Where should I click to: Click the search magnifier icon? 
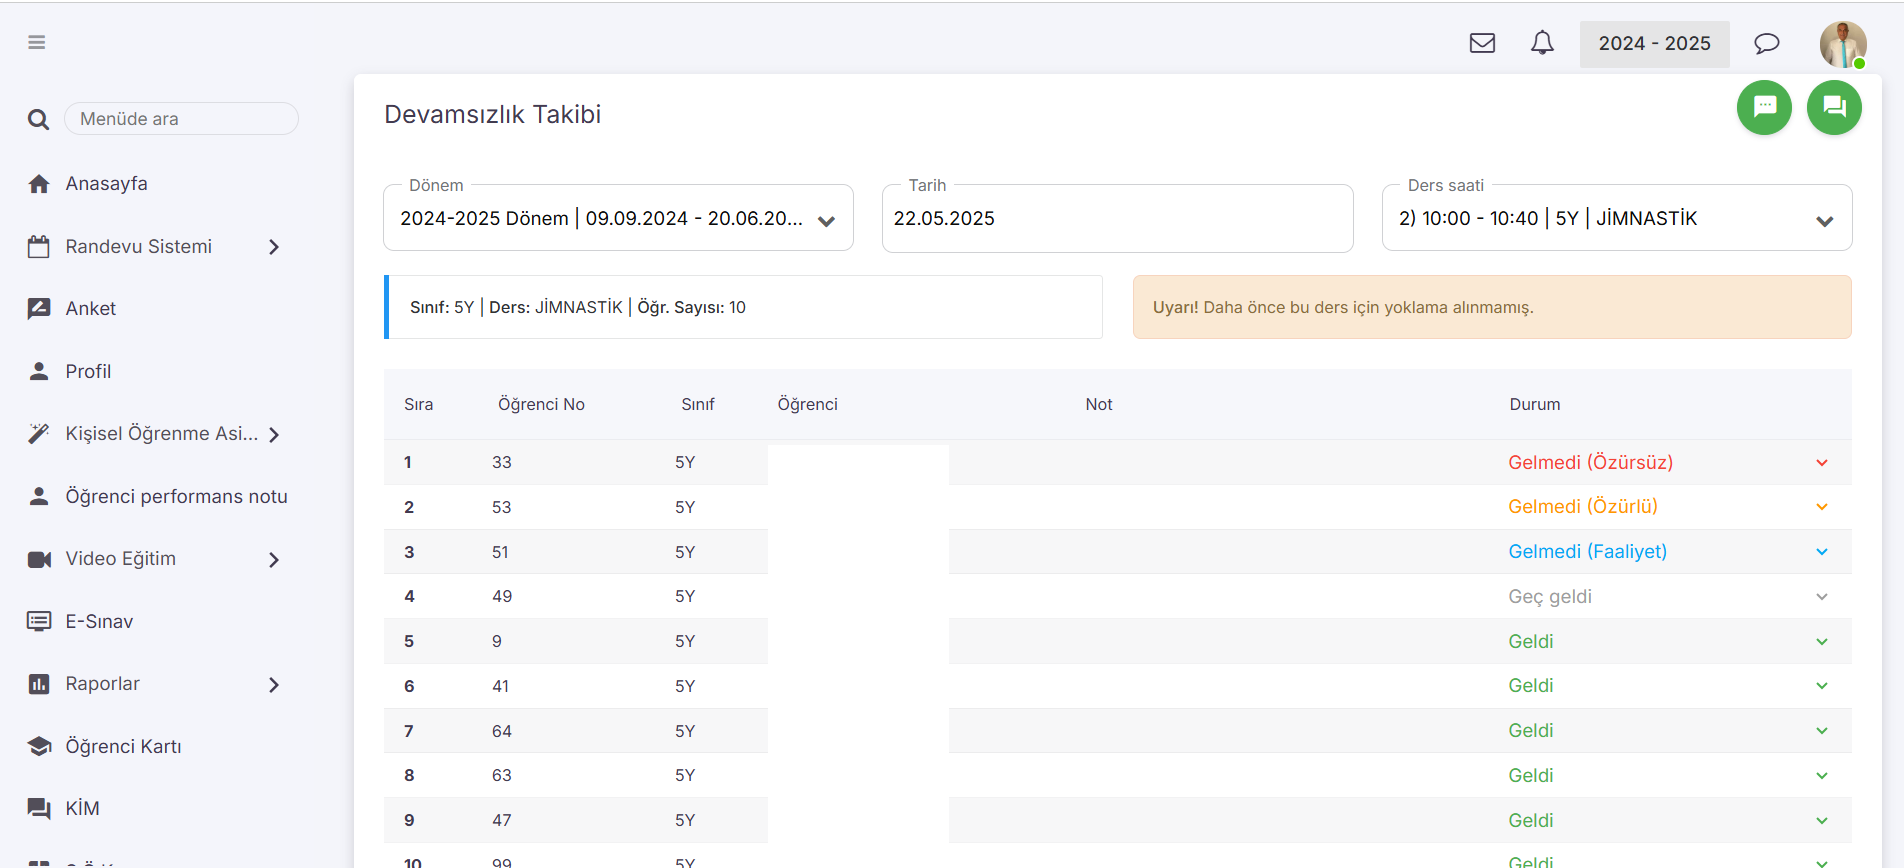[x=38, y=120]
